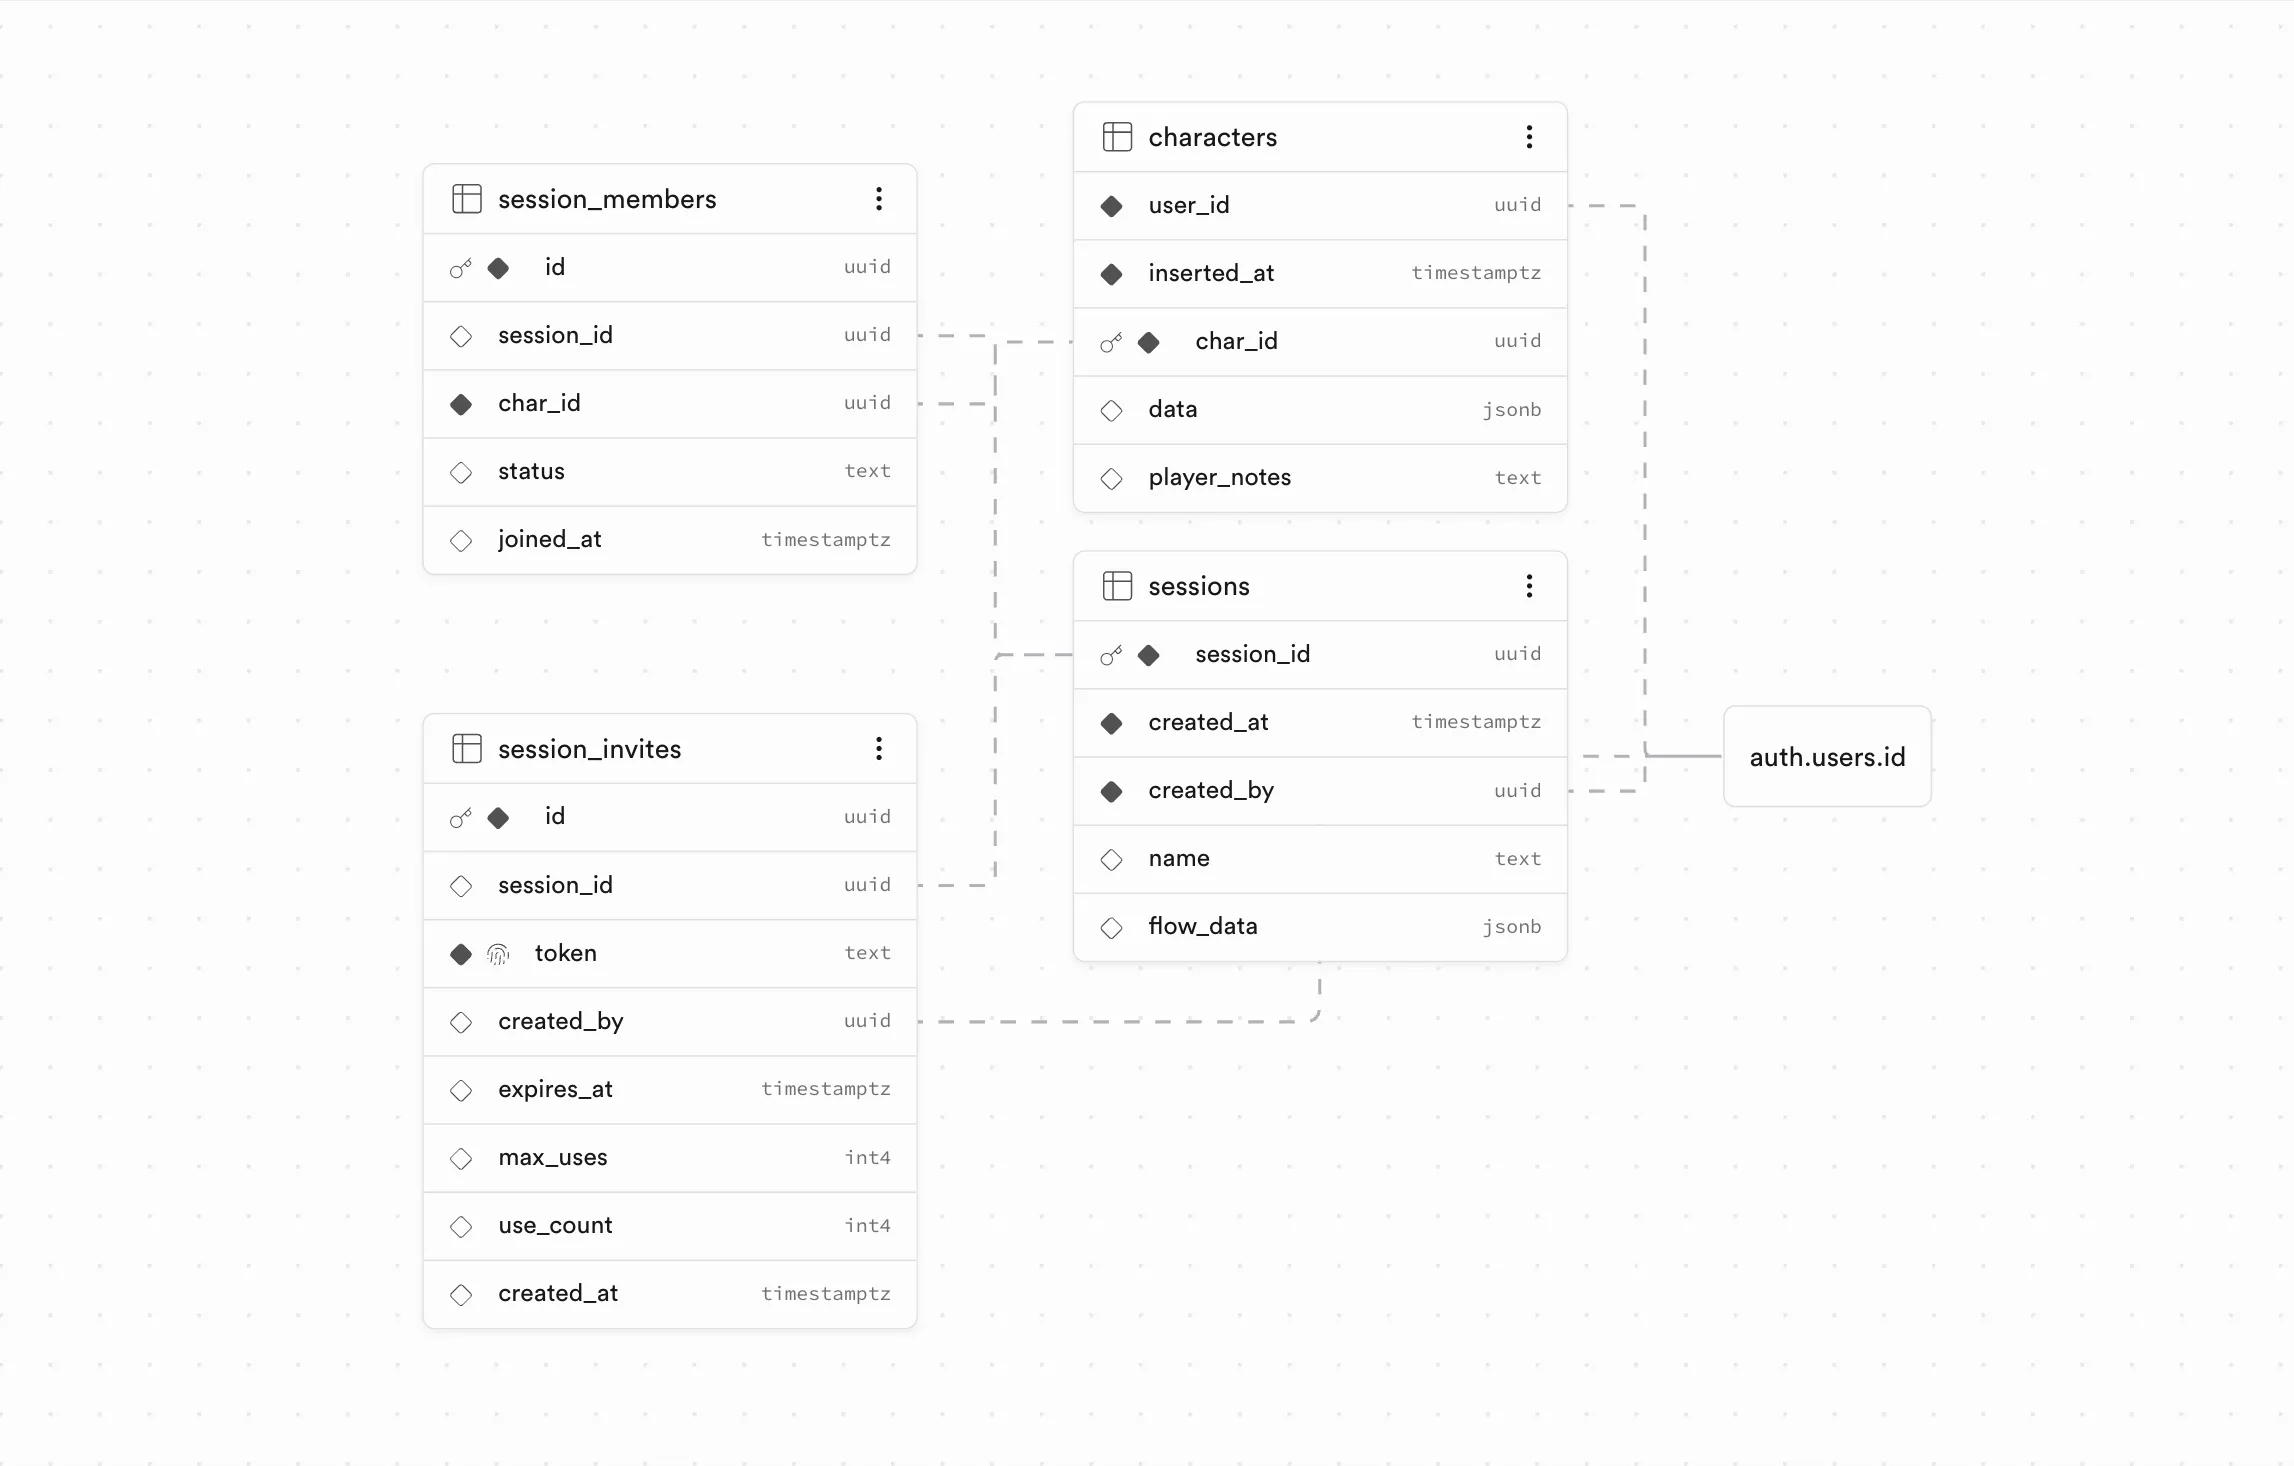The image size is (2294, 1466).
Task: Select the auth.users.id node
Action: point(1827,757)
